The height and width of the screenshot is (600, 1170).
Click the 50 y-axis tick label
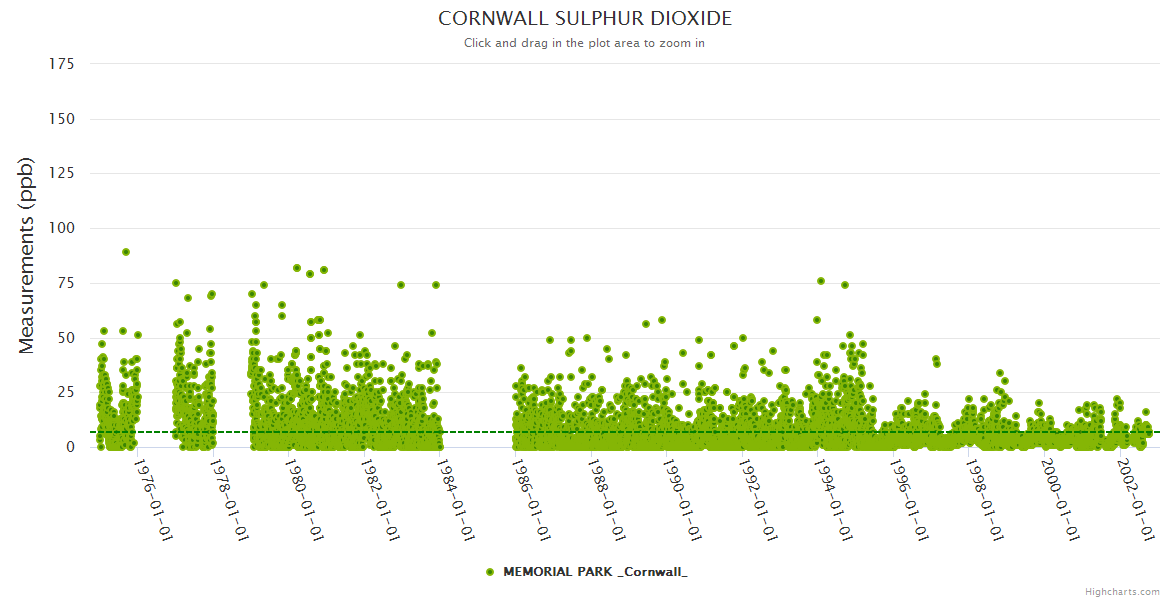(x=65, y=338)
